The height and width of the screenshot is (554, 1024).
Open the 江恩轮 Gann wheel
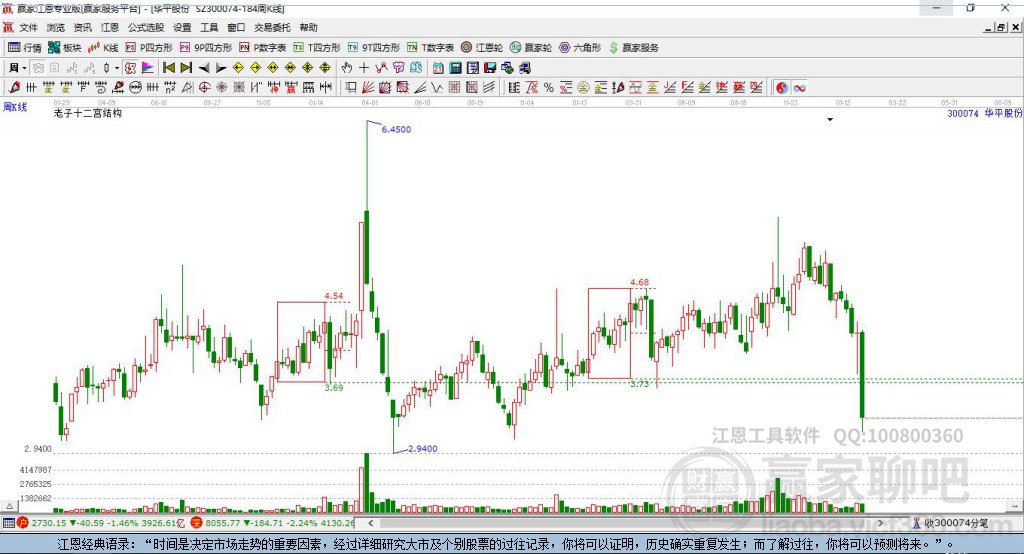[482, 48]
